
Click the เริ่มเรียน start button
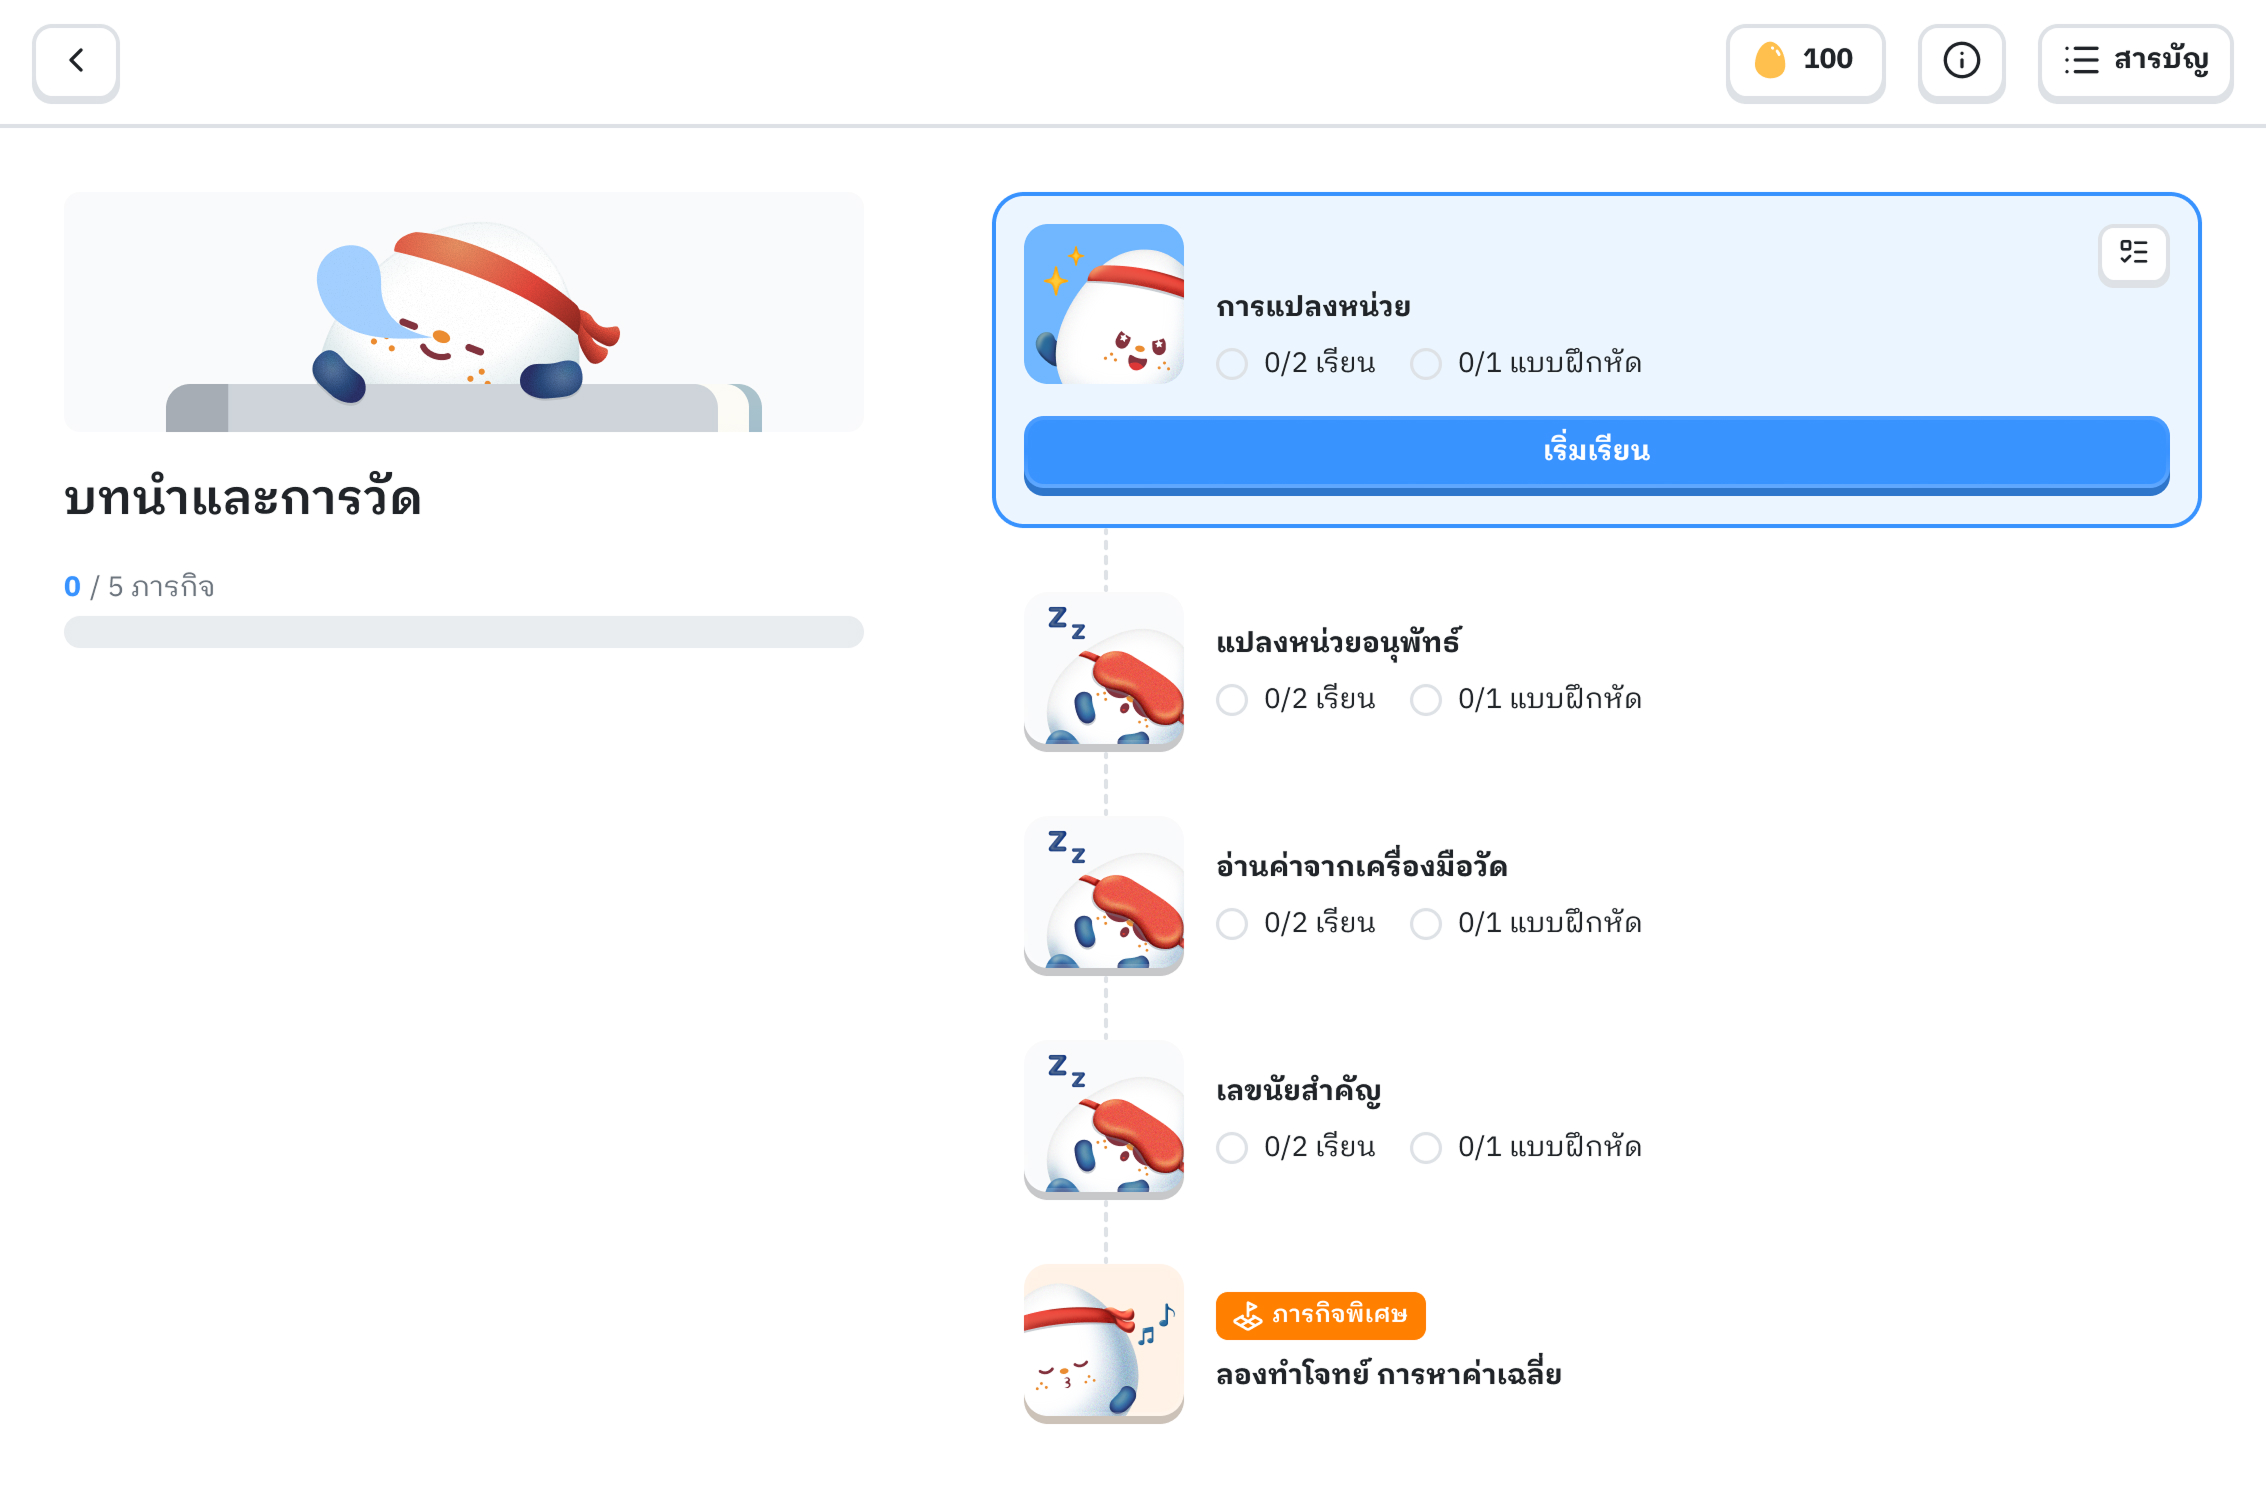[1596, 454]
